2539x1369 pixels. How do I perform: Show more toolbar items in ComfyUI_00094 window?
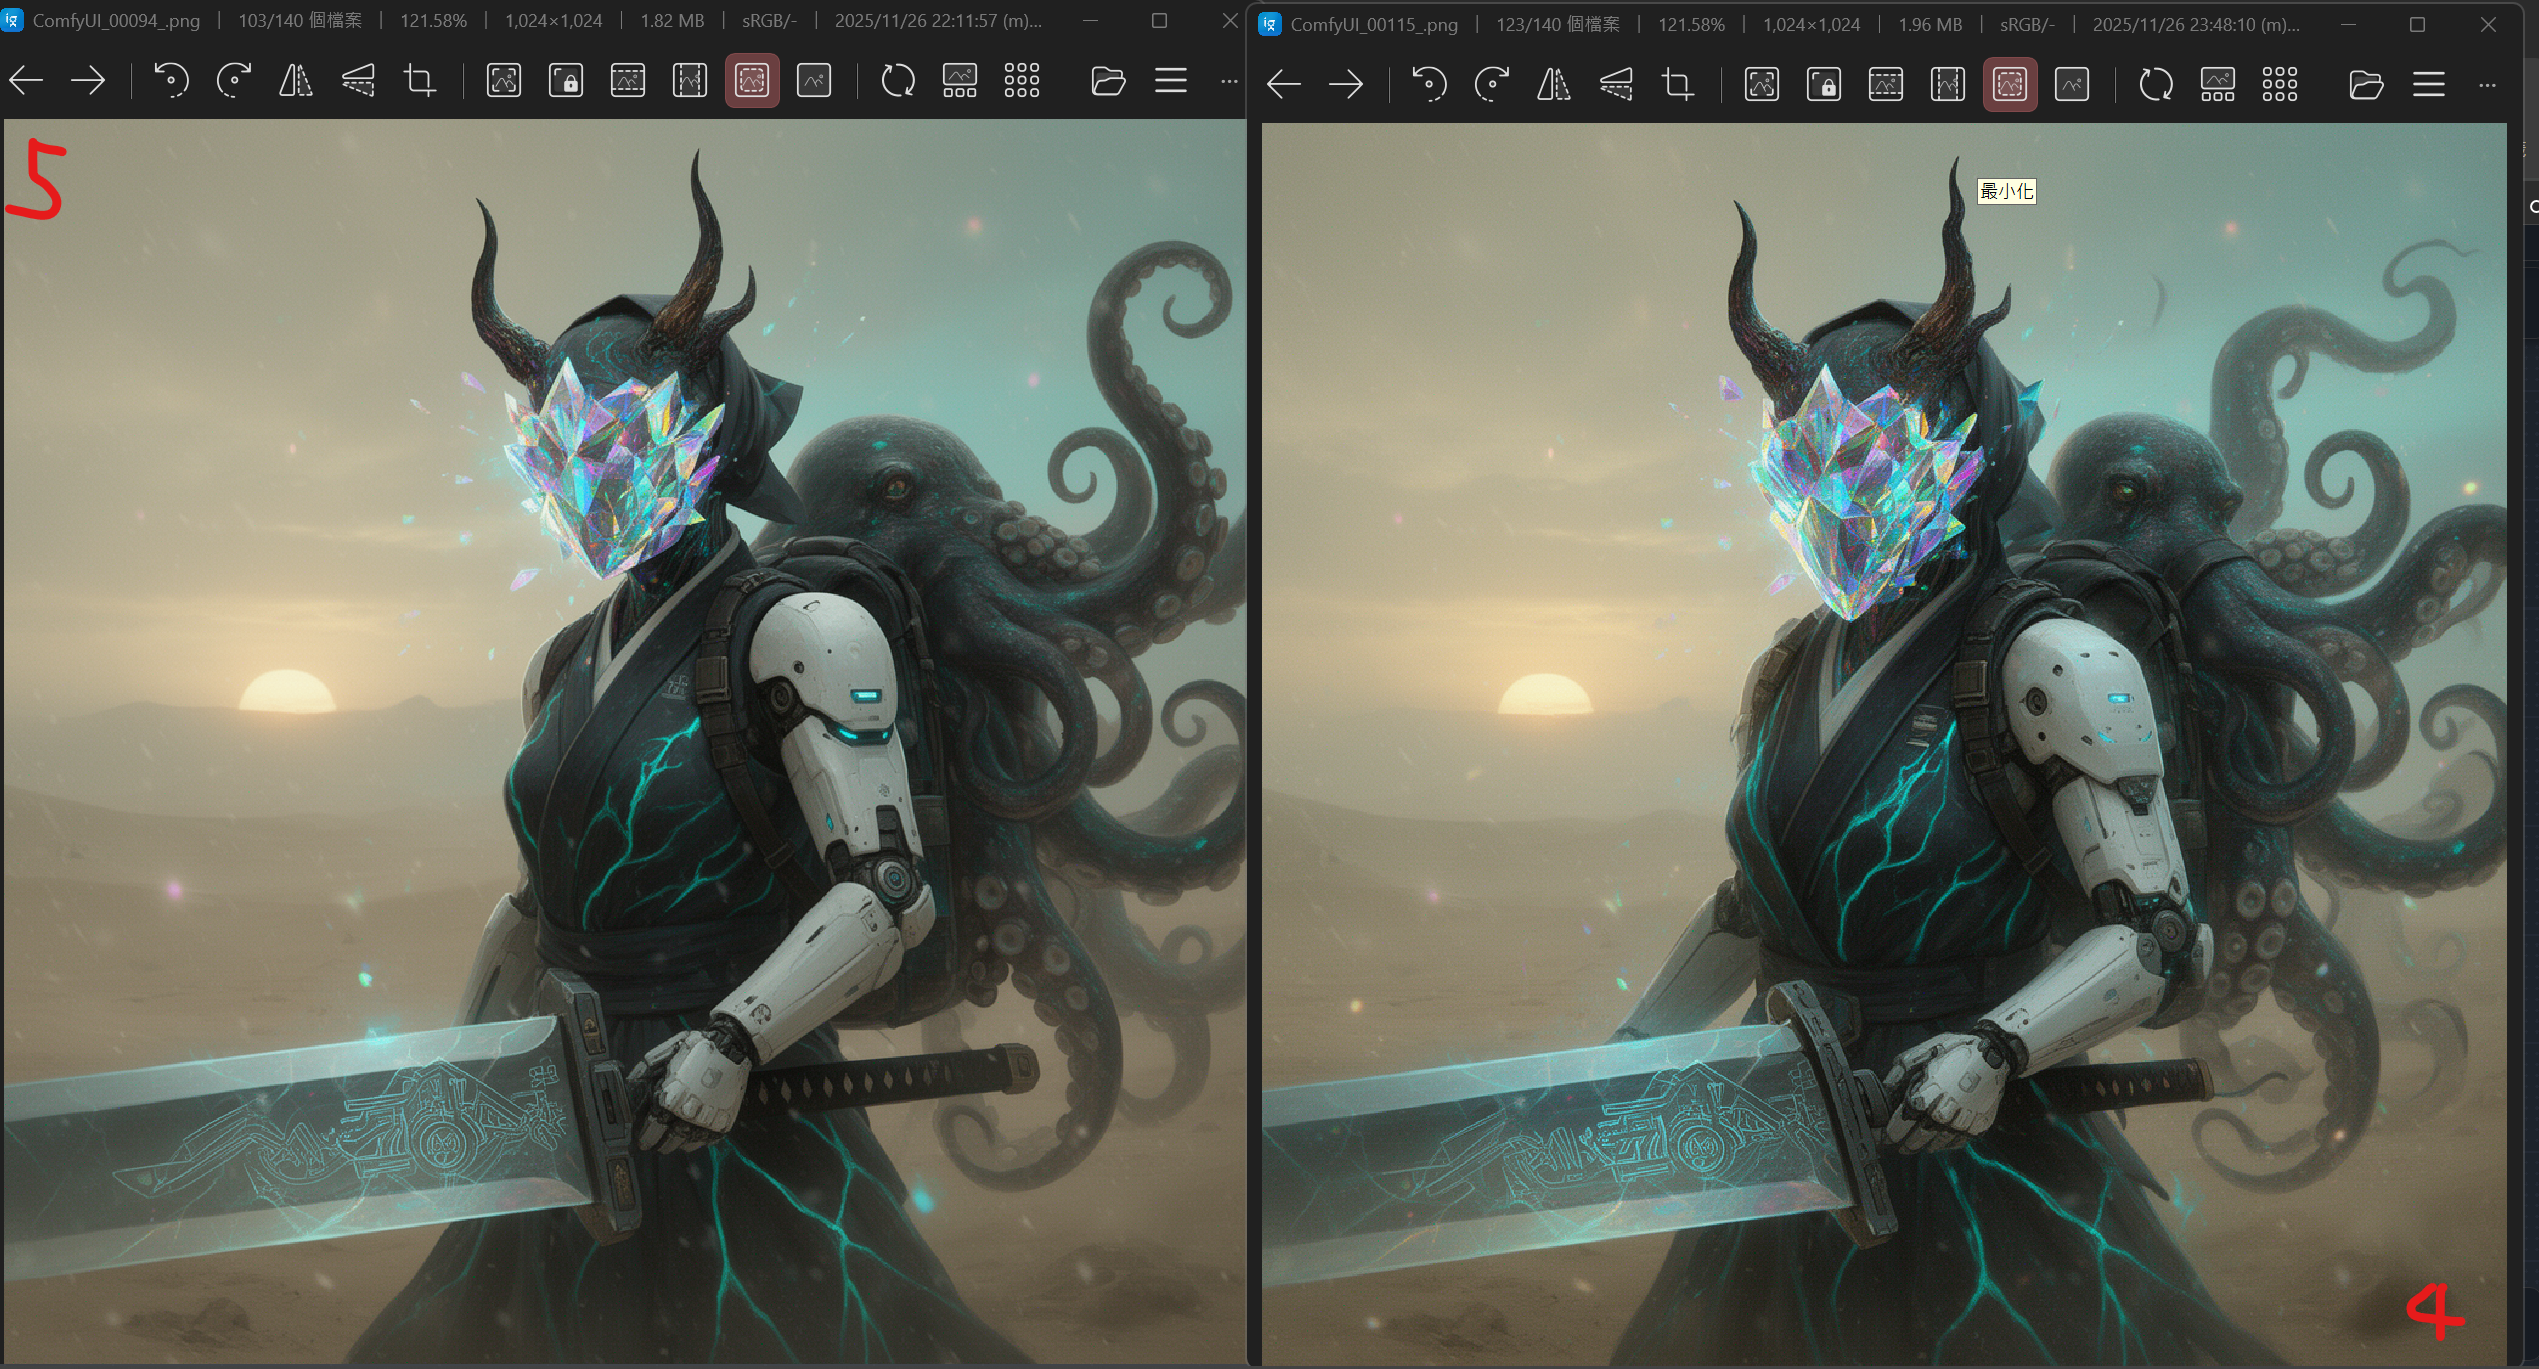[1229, 81]
